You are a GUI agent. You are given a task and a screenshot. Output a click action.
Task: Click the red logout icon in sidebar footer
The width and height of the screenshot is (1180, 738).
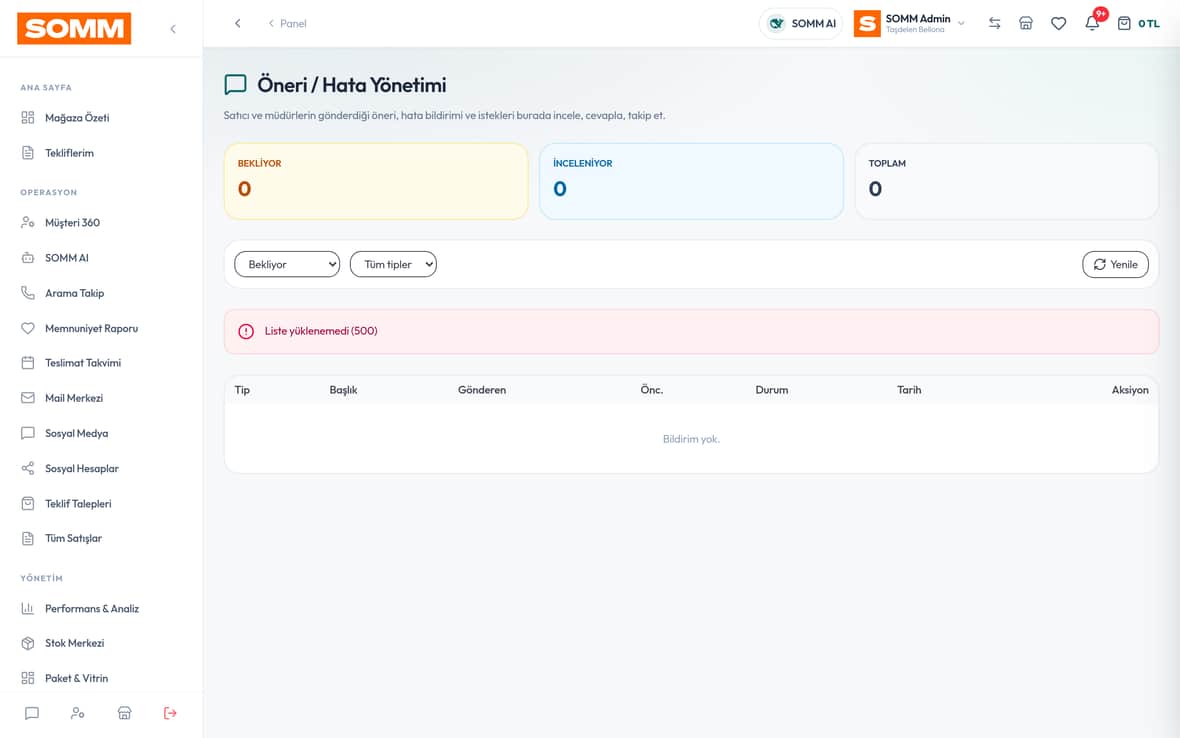pyautogui.click(x=170, y=713)
